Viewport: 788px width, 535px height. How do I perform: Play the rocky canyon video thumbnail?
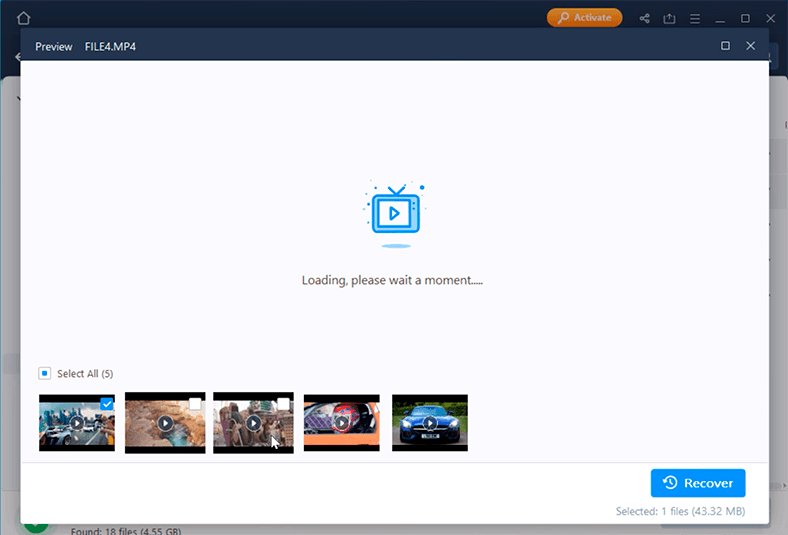tap(165, 423)
